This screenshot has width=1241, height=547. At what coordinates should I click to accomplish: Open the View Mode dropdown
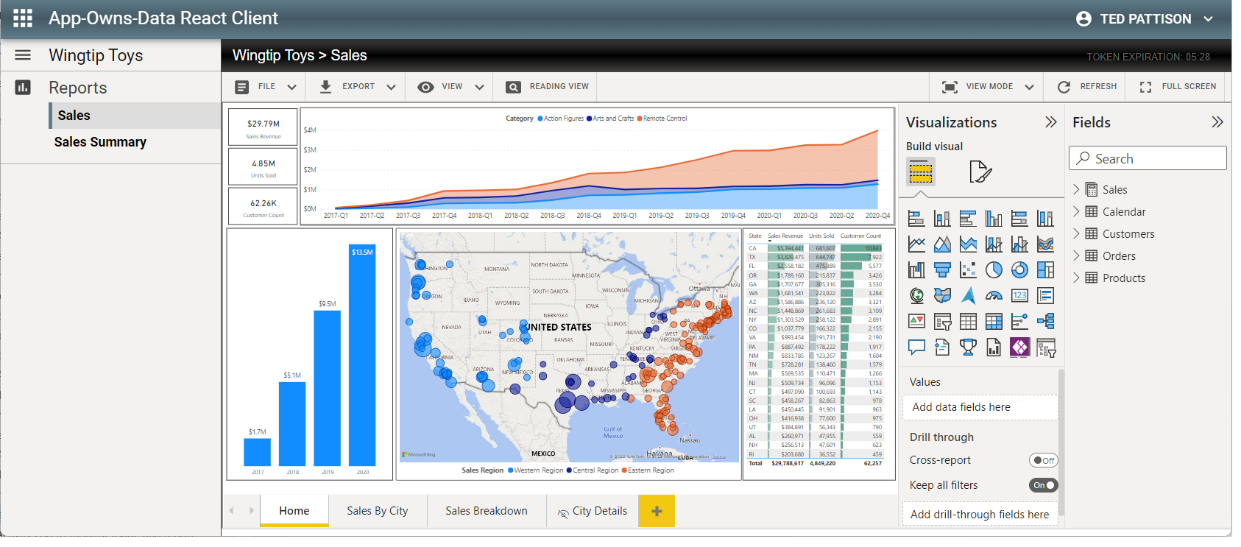coord(988,87)
